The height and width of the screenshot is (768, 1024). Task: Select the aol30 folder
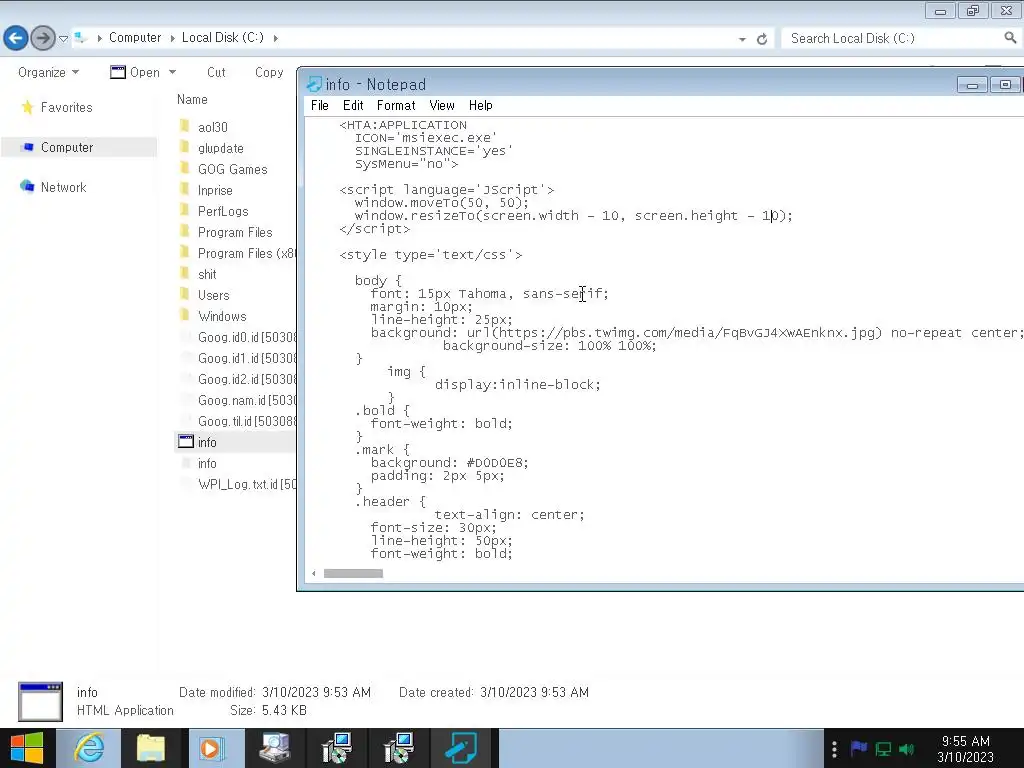click(x=212, y=127)
